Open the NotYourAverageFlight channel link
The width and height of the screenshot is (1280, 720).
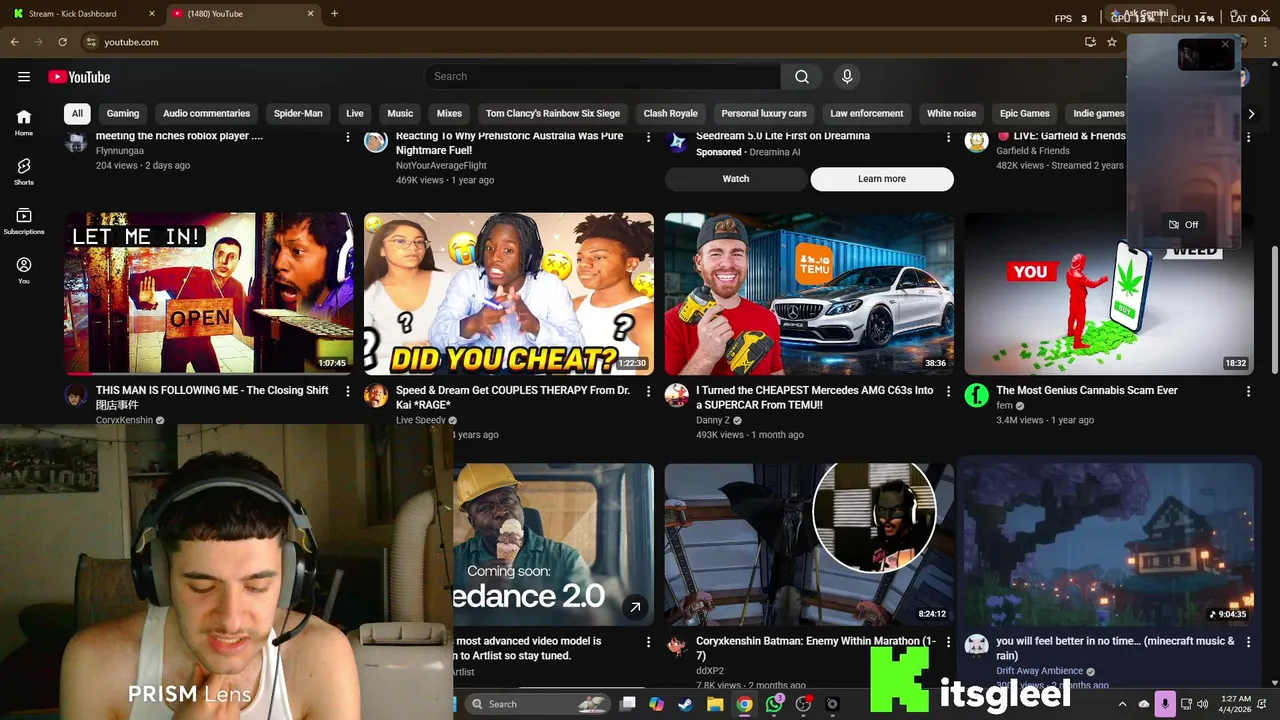tap(441, 165)
